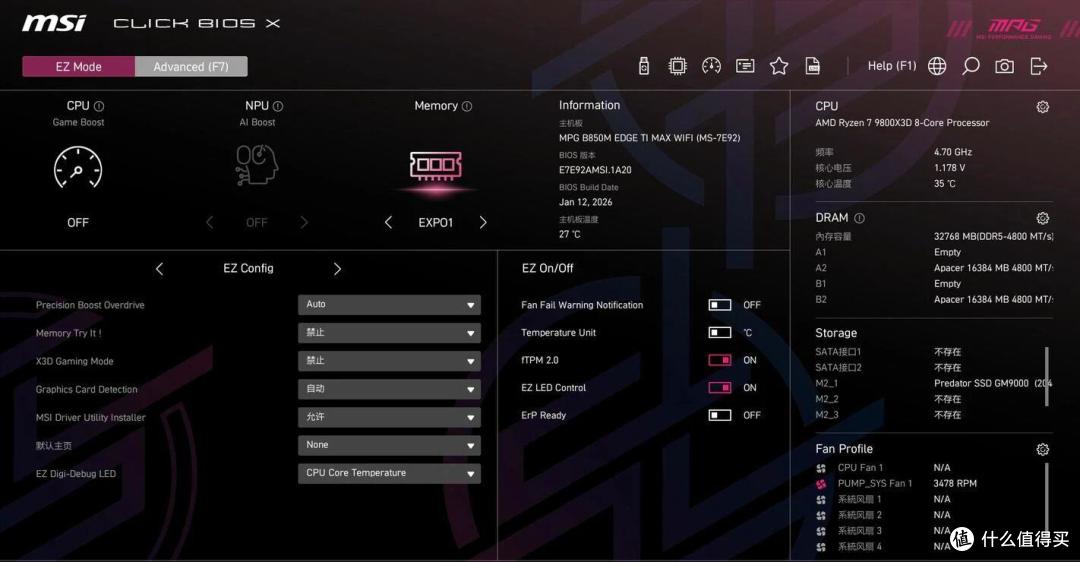Image resolution: width=1080 pixels, height=562 pixels.
Task: Click the CPU Fan 1 fan icon
Action: (821, 468)
